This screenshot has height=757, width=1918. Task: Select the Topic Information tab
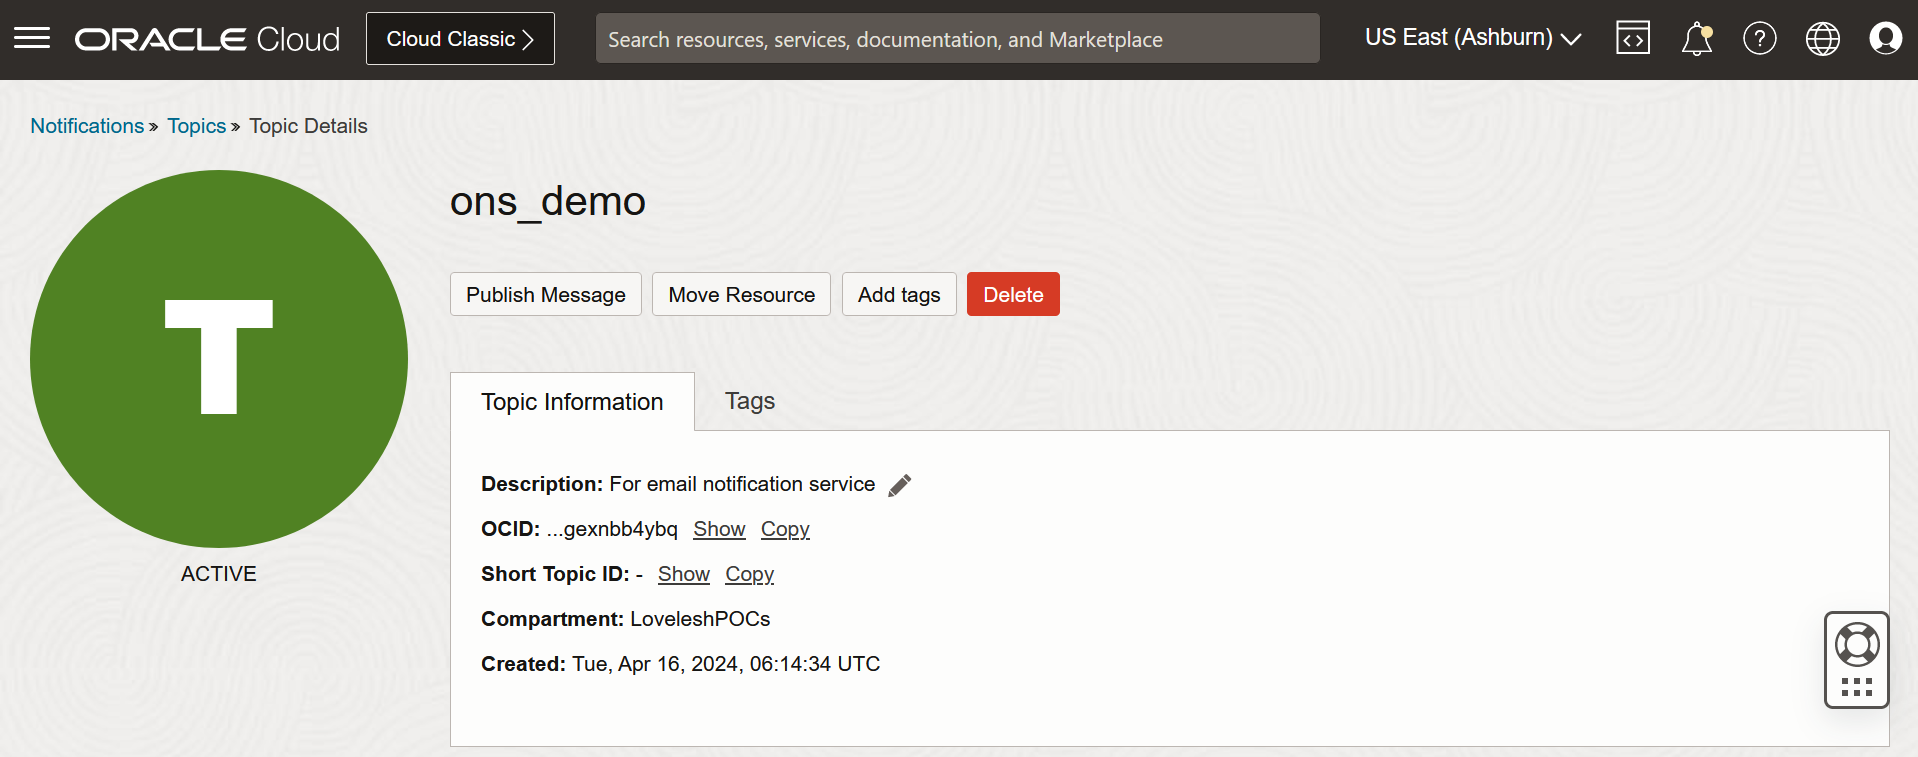[572, 402]
